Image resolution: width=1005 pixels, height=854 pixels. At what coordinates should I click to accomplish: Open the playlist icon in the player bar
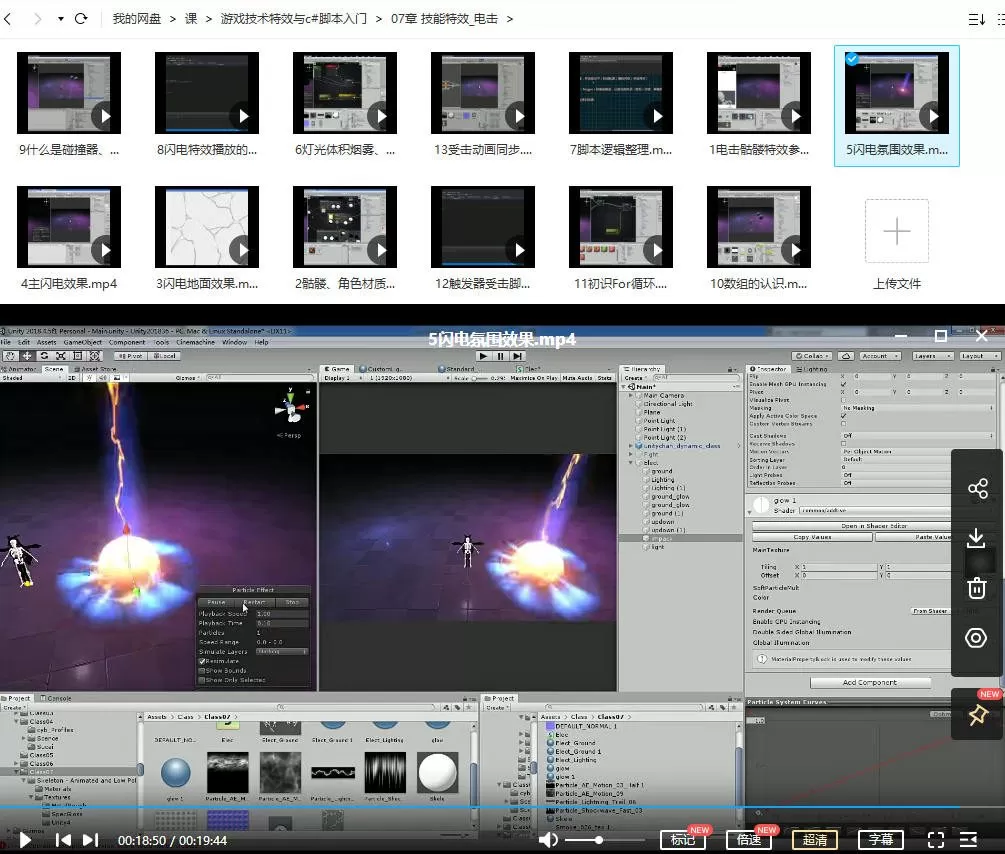tap(968, 840)
